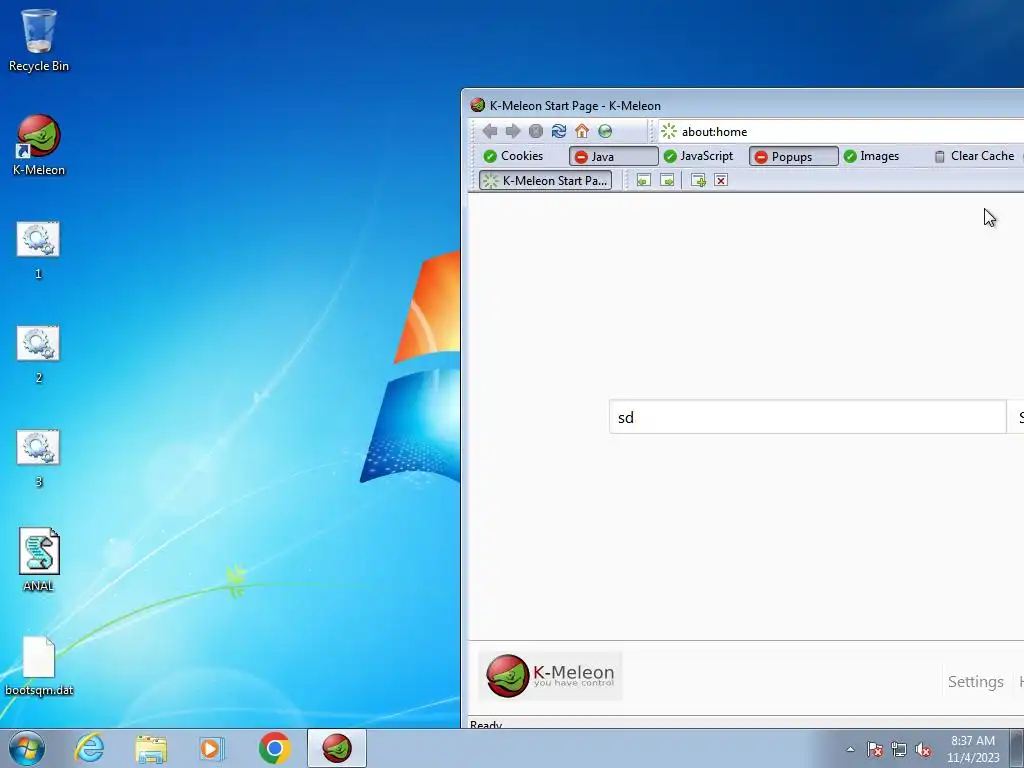Open network status tray icon

coord(899,749)
